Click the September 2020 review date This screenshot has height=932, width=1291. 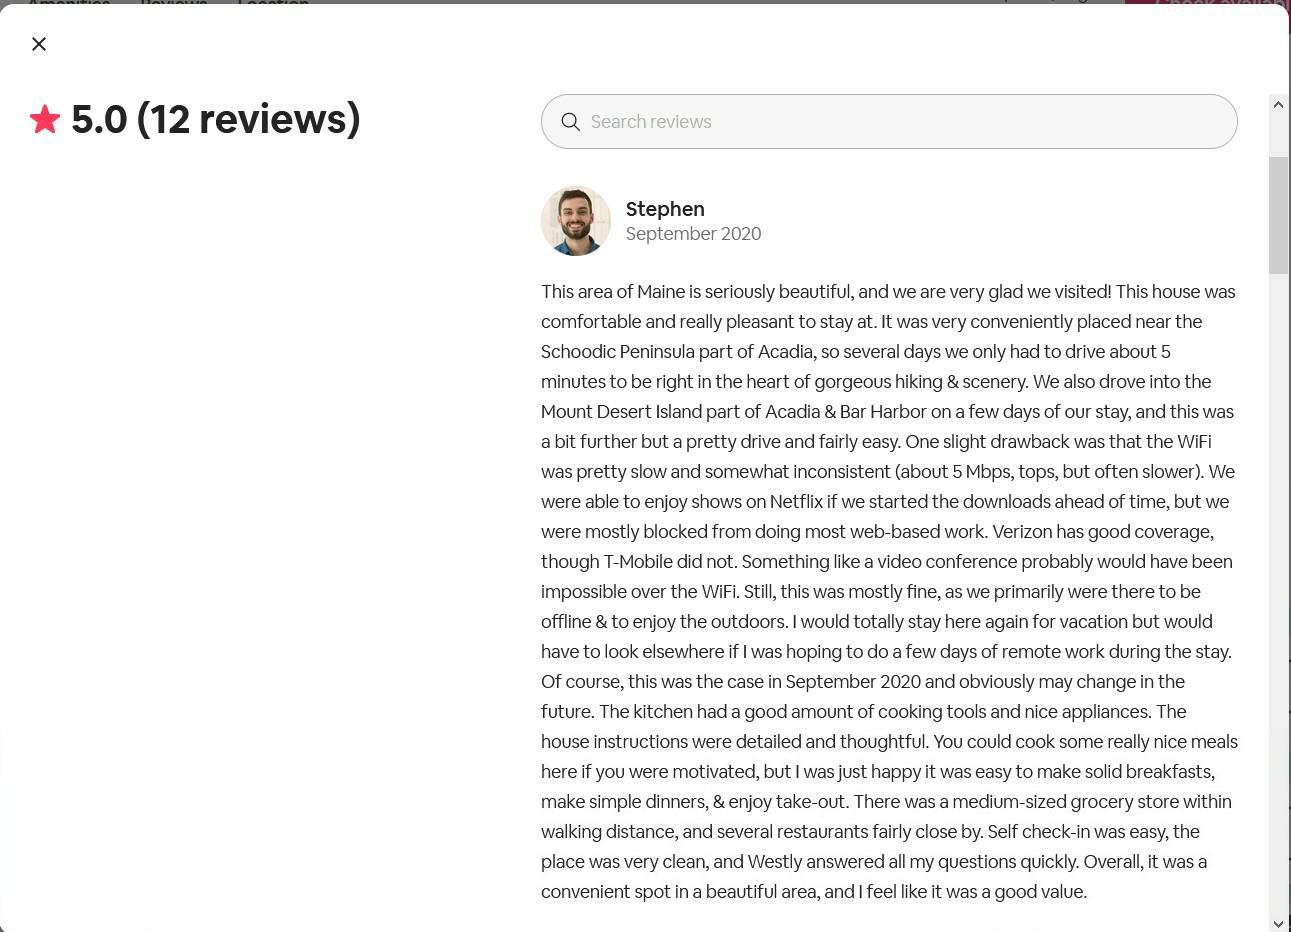click(693, 234)
